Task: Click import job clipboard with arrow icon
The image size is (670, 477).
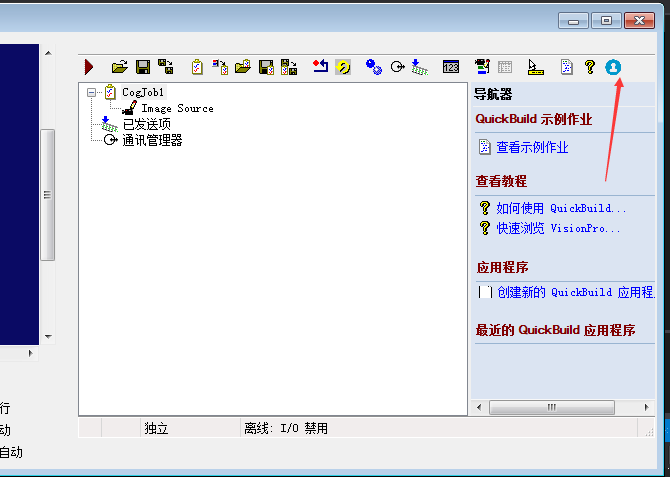Action: pos(220,67)
